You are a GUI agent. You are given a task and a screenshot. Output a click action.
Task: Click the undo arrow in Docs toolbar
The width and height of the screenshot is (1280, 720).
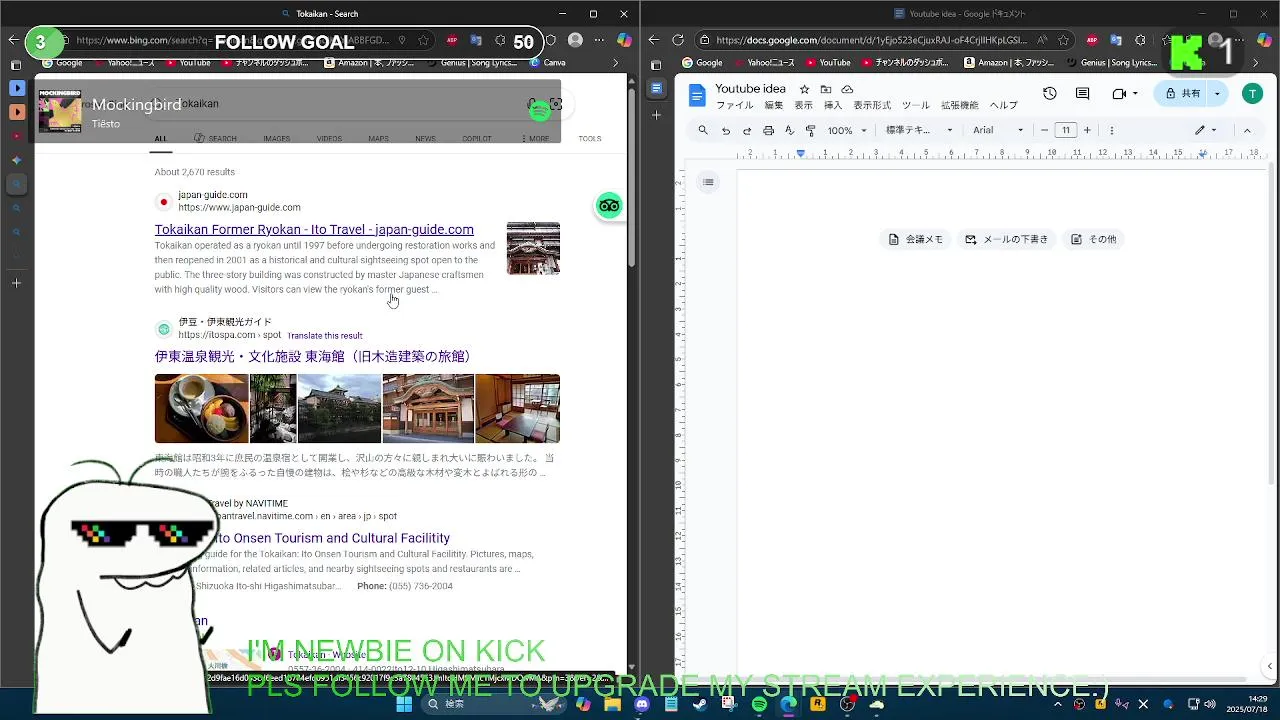tap(726, 130)
